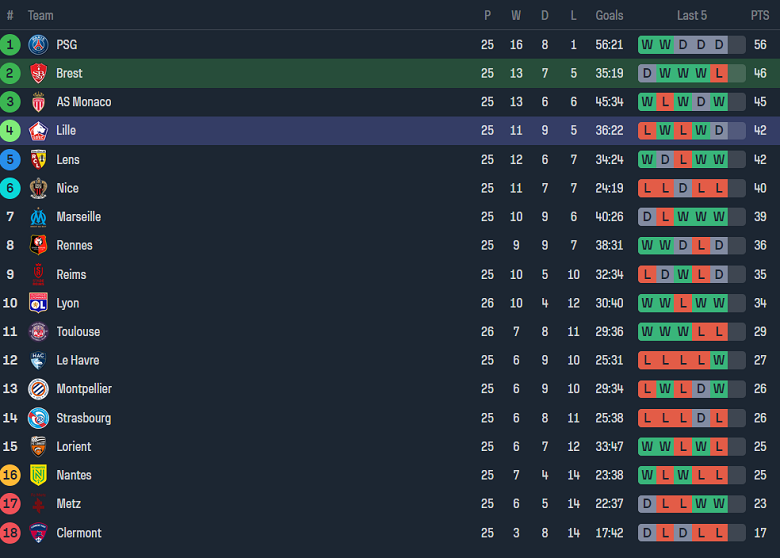This screenshot has width=780, height=558.
Task: Click the Rennes club crest
Action: (38, 245)
